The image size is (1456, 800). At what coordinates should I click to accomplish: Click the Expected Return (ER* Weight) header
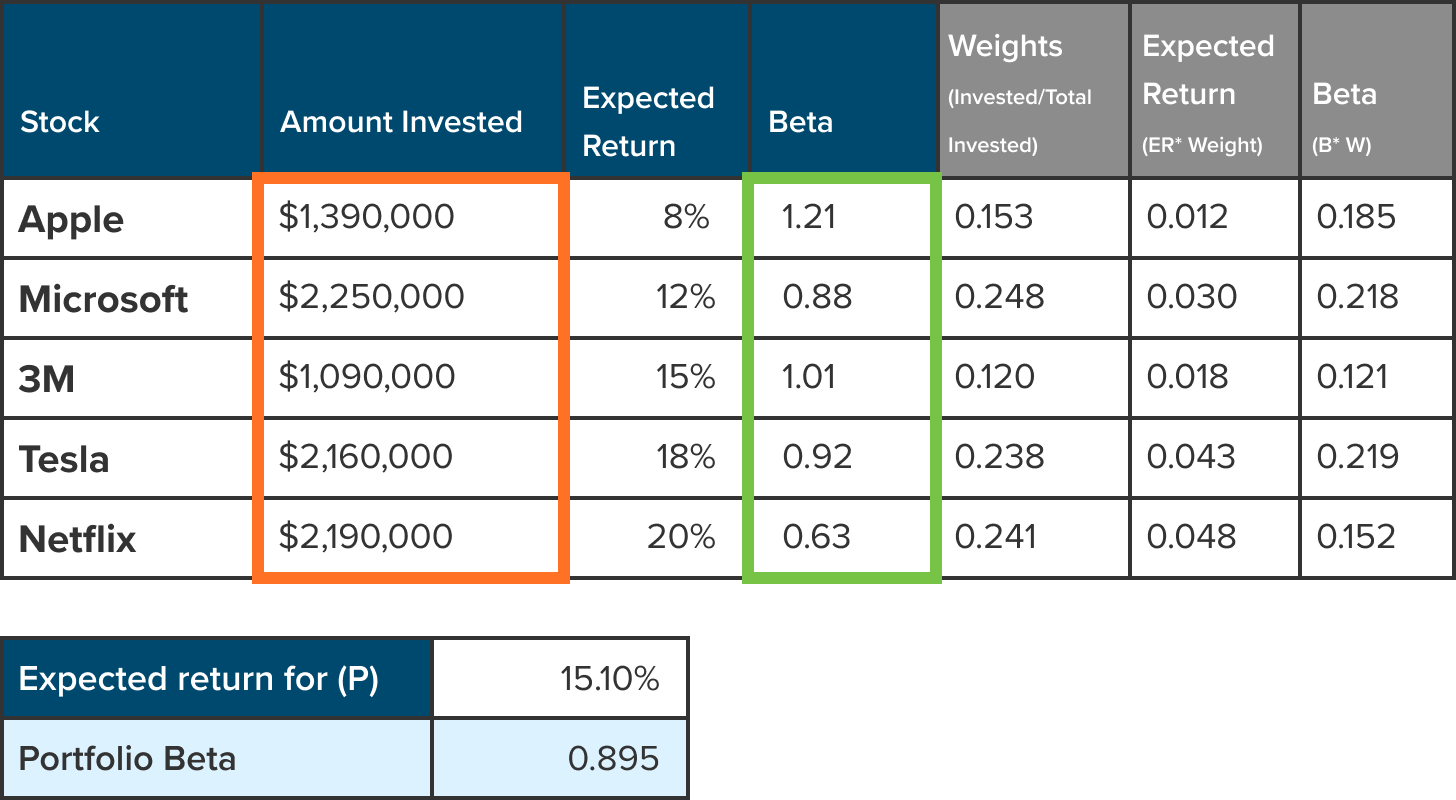click(1208, 94)
